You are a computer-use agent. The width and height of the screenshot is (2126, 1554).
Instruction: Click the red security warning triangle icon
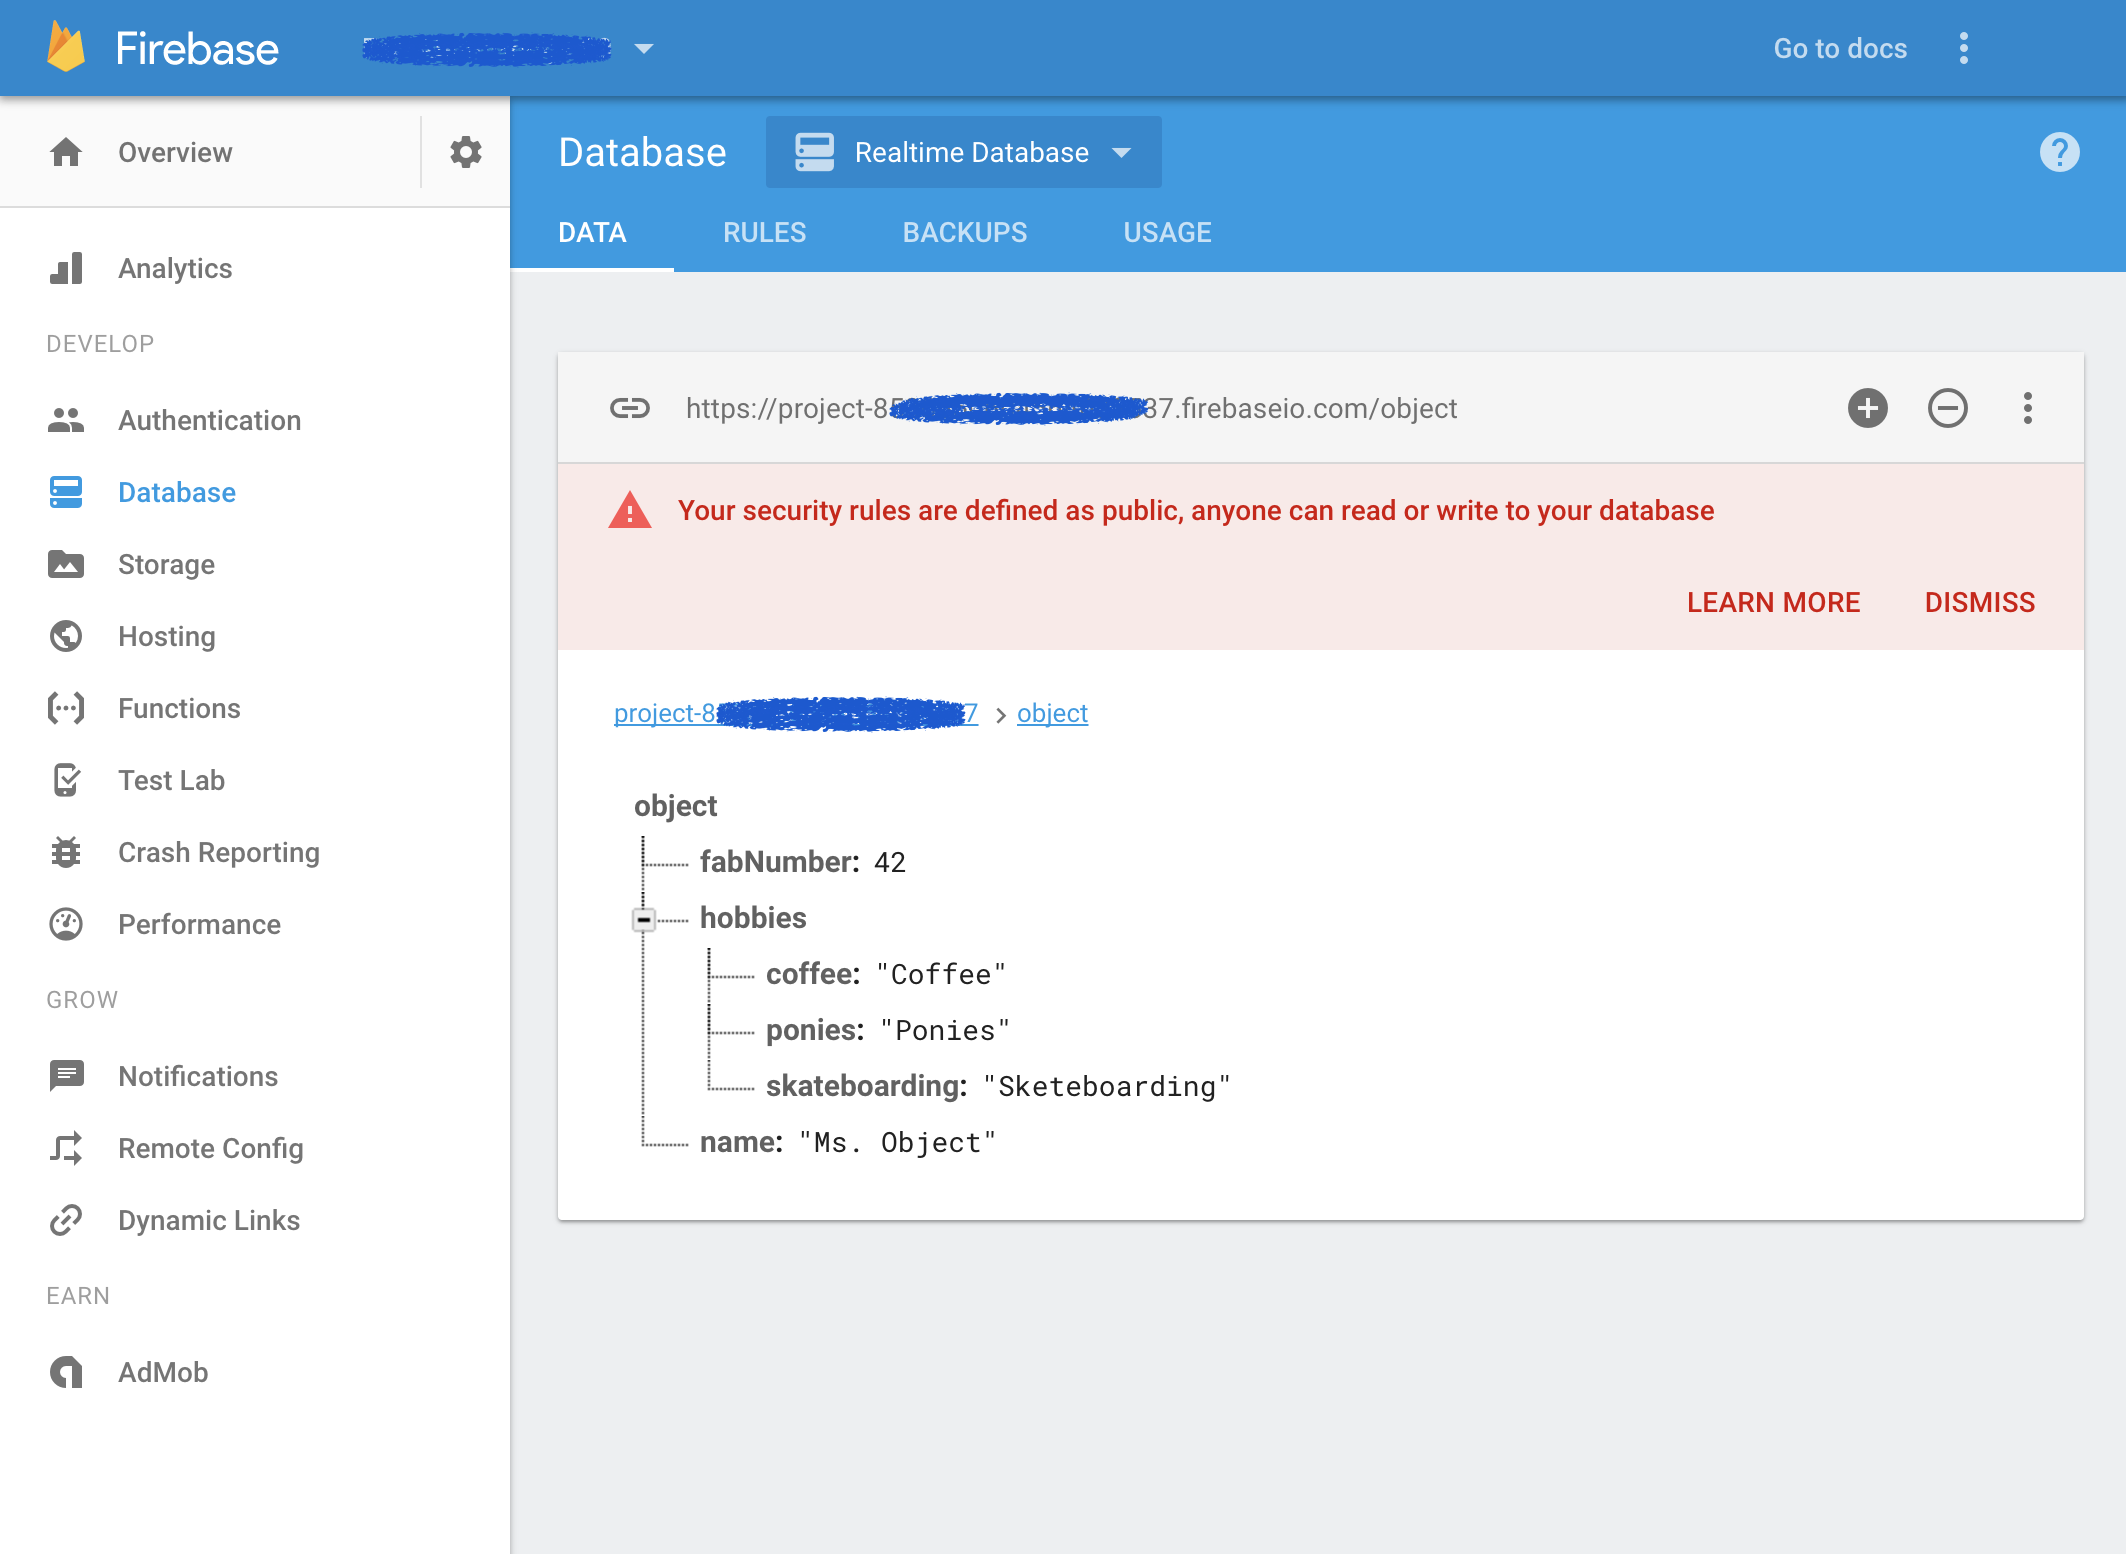[x=630, y=510]
